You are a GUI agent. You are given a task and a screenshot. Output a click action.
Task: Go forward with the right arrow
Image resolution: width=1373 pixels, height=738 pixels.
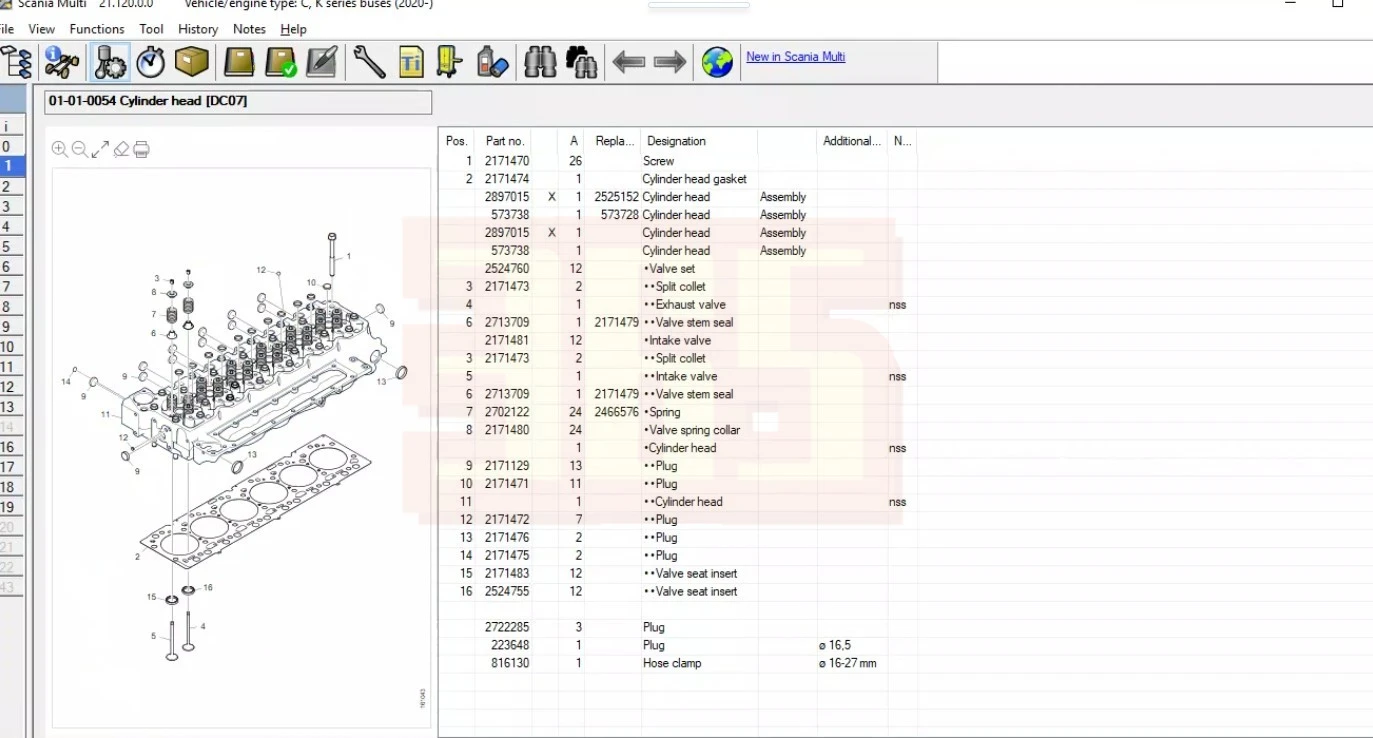[x=670, y=62]
